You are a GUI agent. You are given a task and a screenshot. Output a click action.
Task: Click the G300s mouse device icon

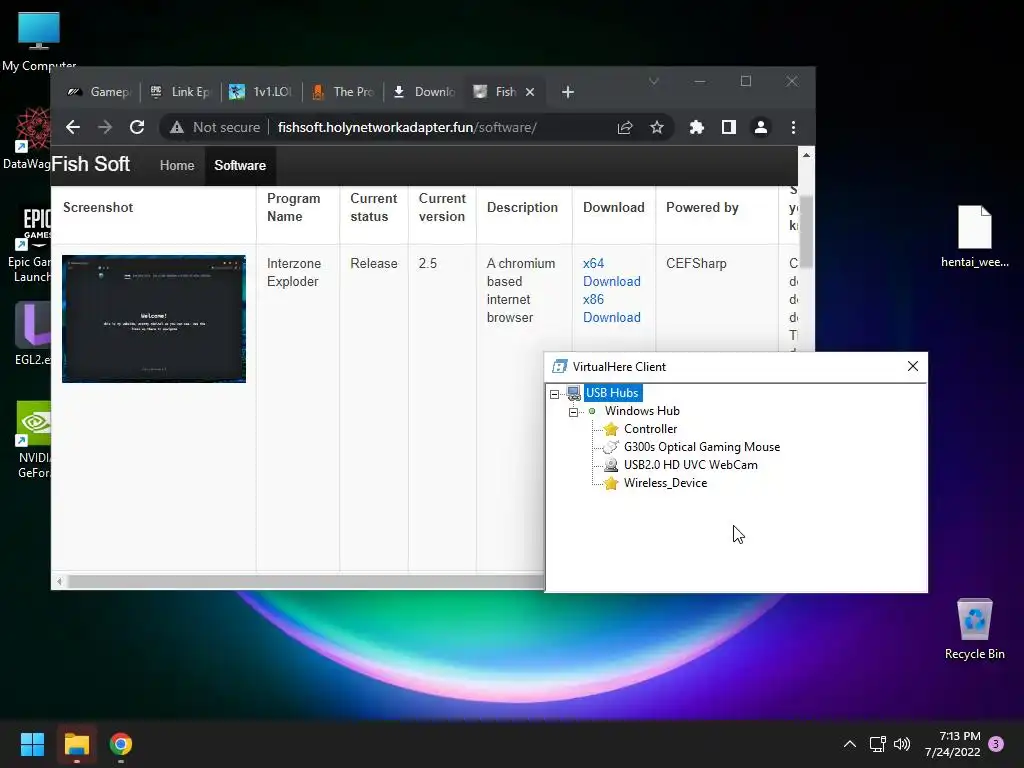coord(611,447)
